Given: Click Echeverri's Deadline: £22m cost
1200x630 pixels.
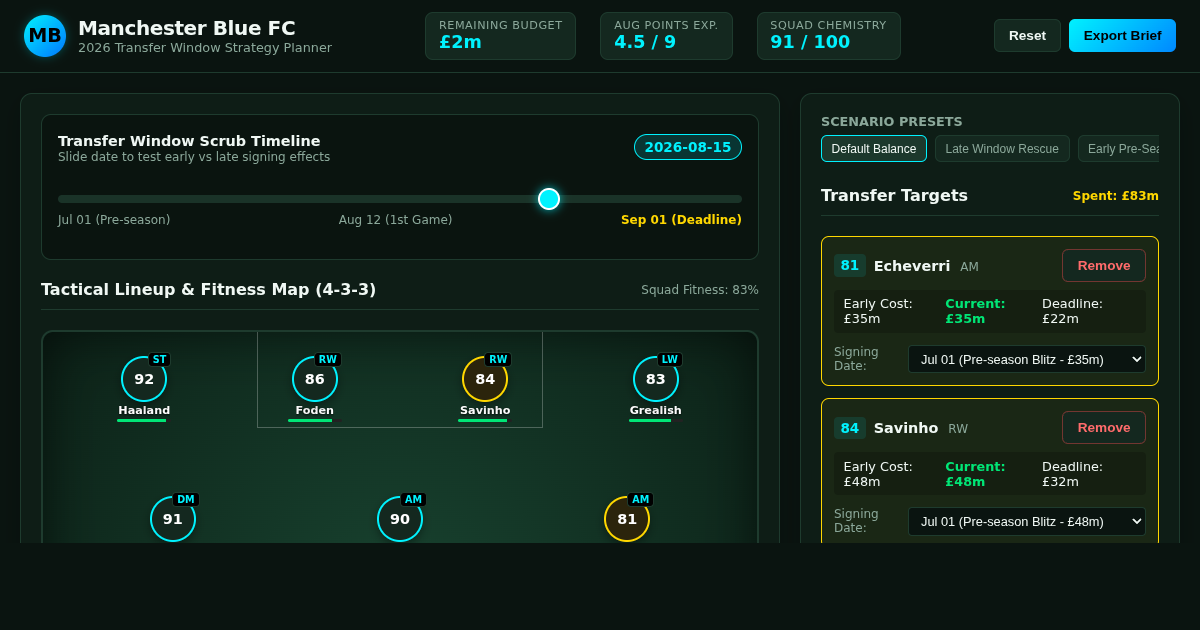Looking at the screenshot, I should pyautogui.click(x=1072, y=311).
